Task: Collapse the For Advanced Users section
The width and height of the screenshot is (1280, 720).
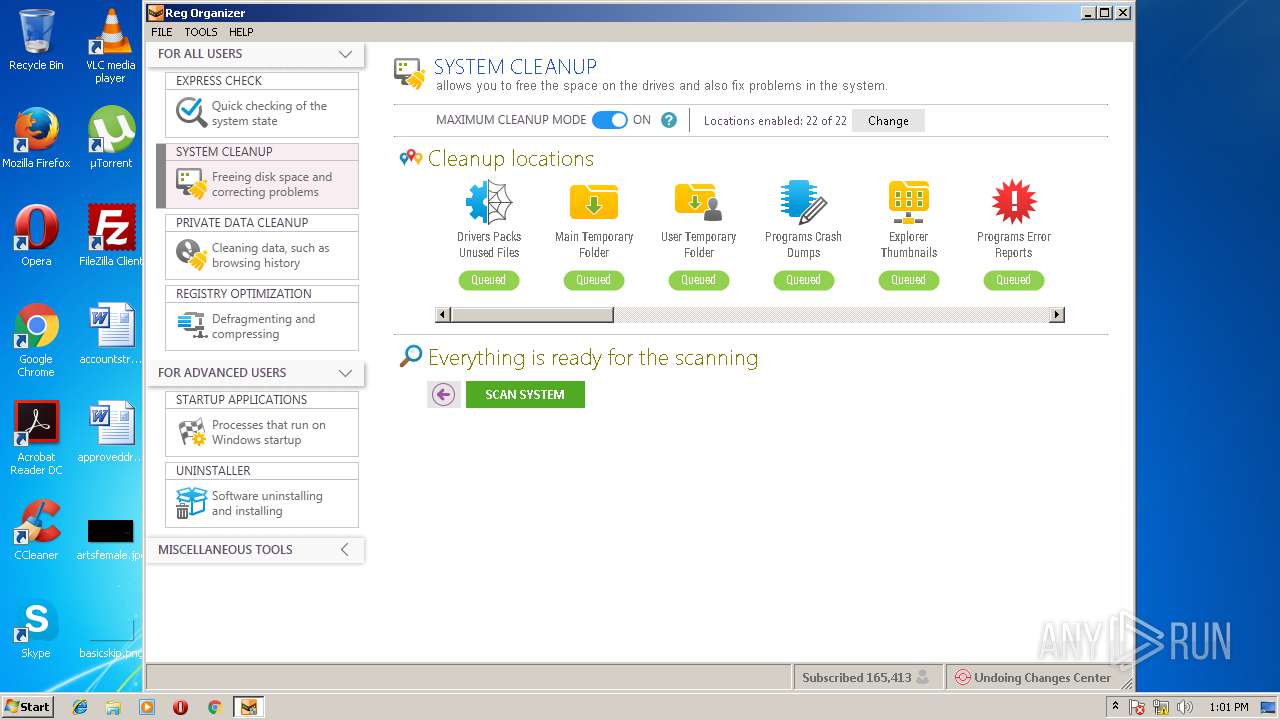Action: click(x=345, y=373)
